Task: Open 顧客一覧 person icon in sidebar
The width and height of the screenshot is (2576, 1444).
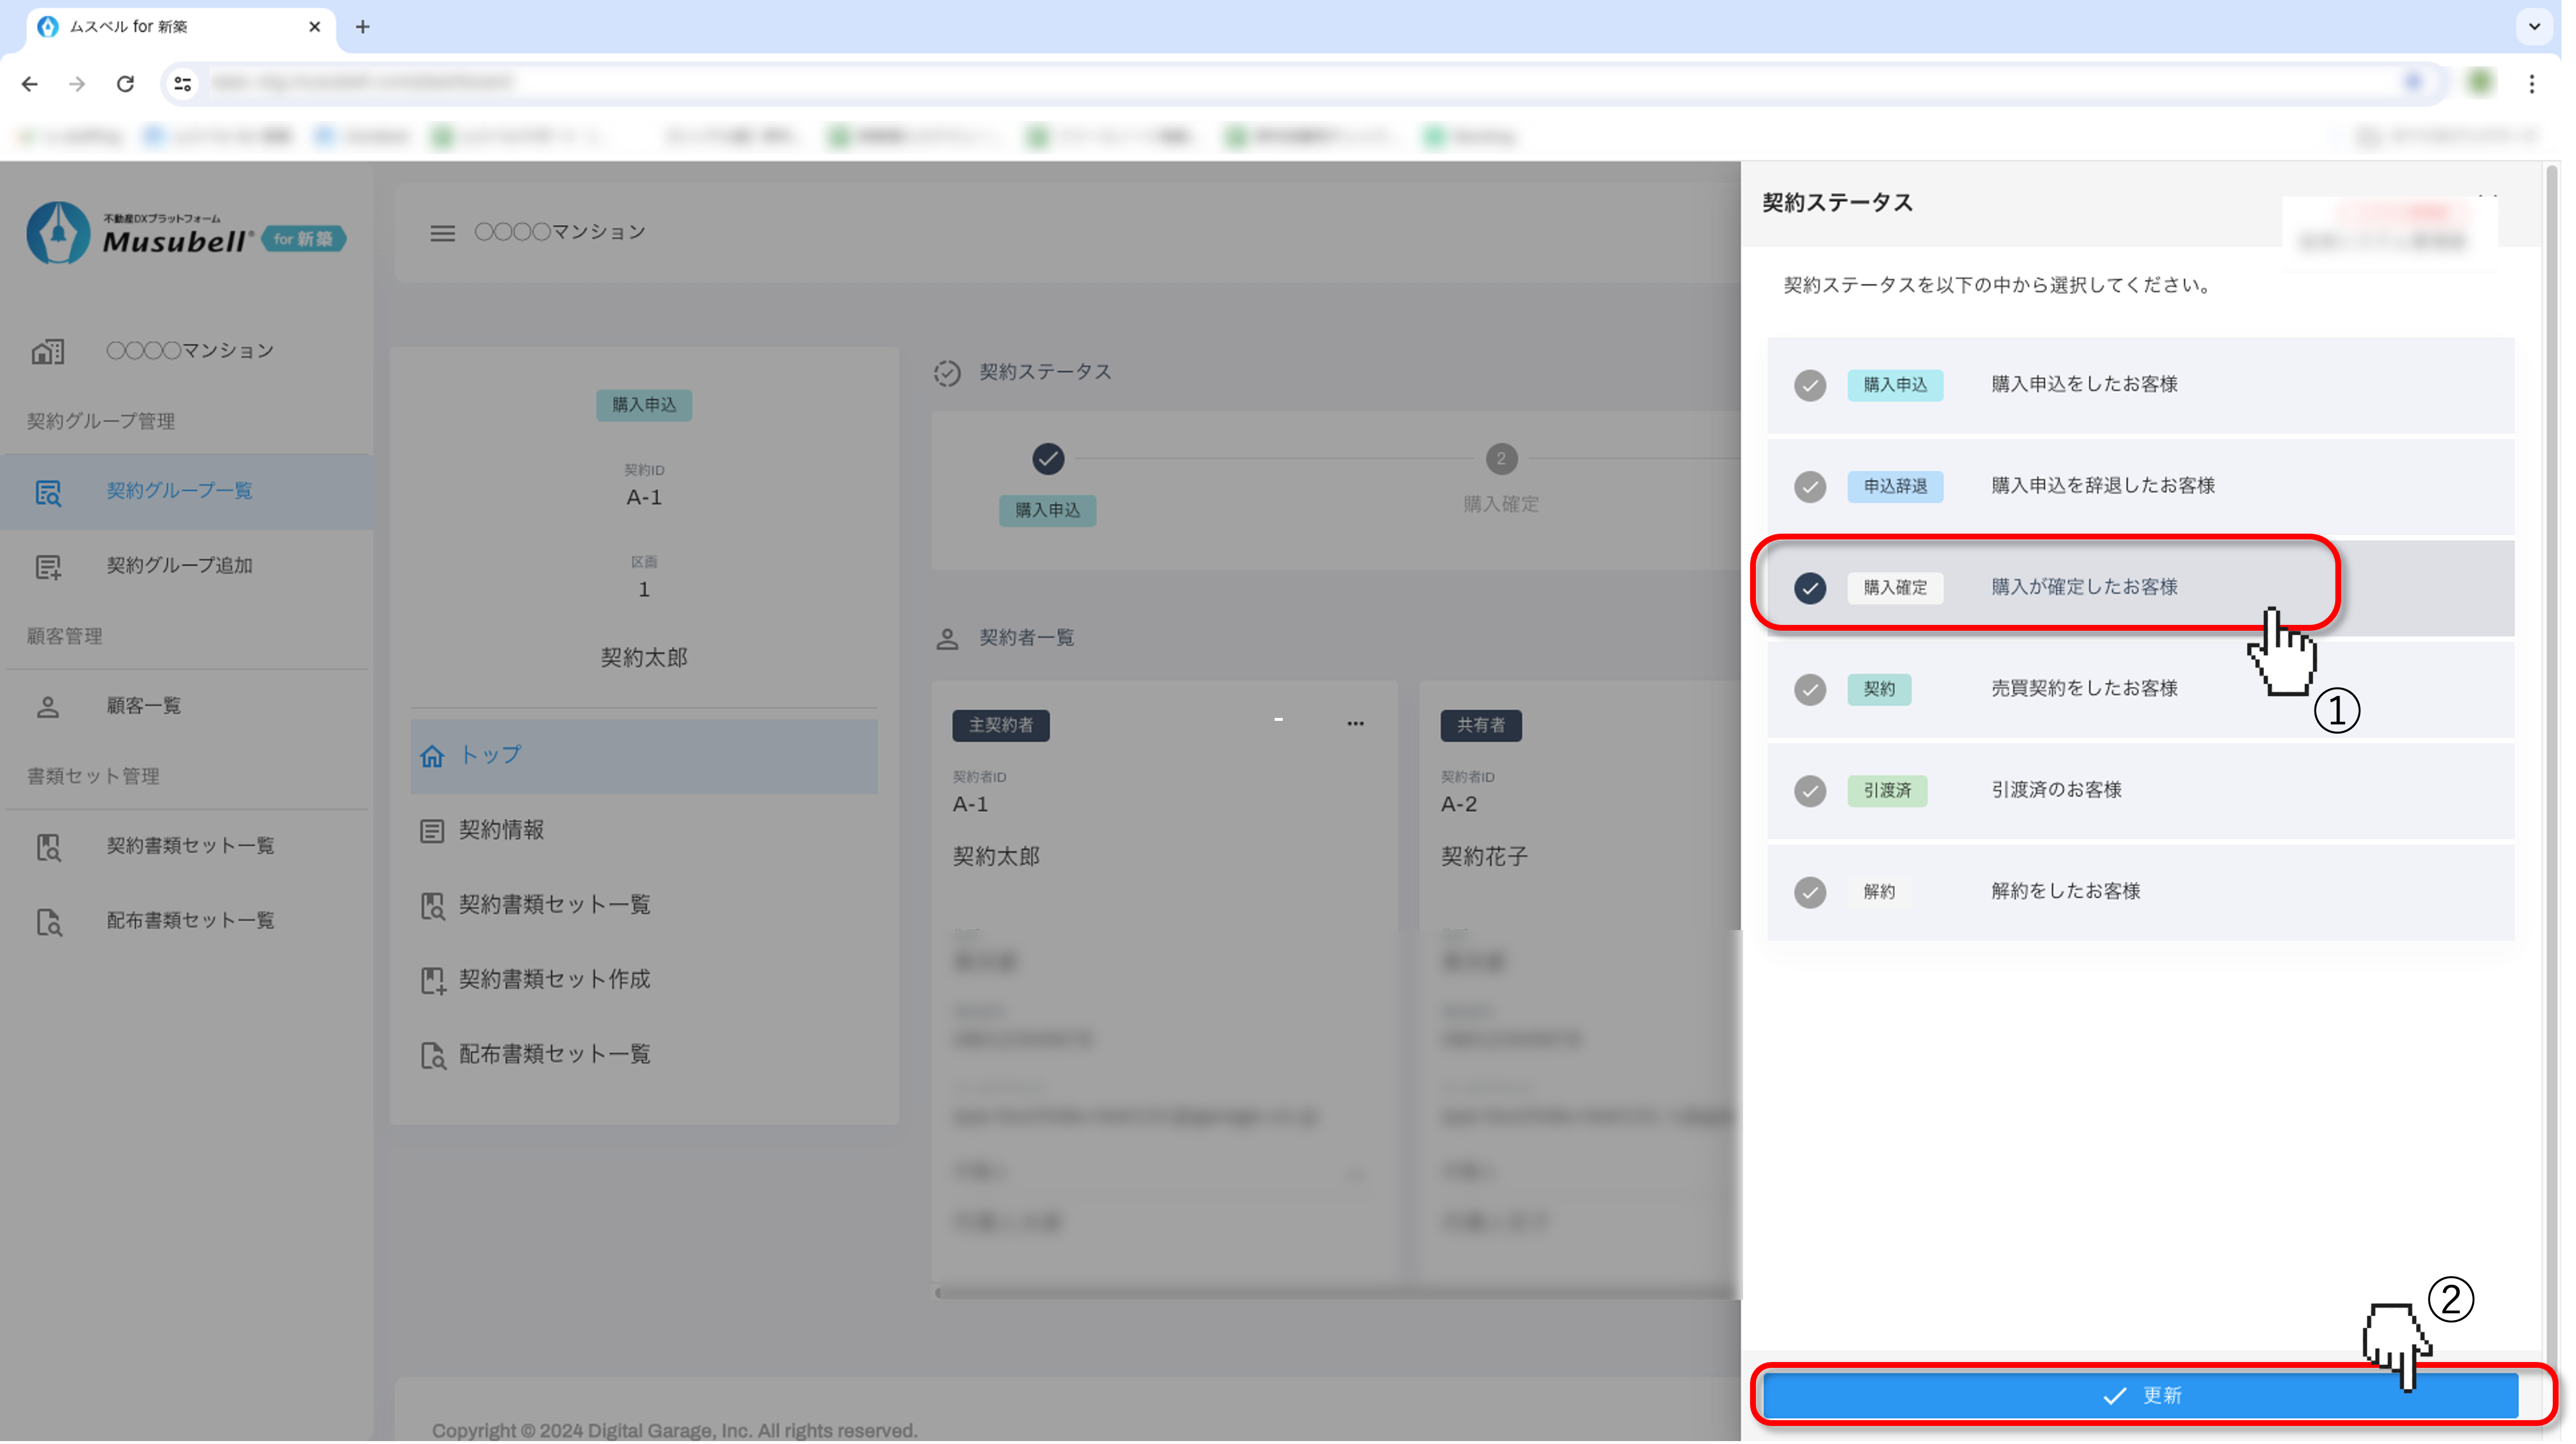Action: [48, 707]
